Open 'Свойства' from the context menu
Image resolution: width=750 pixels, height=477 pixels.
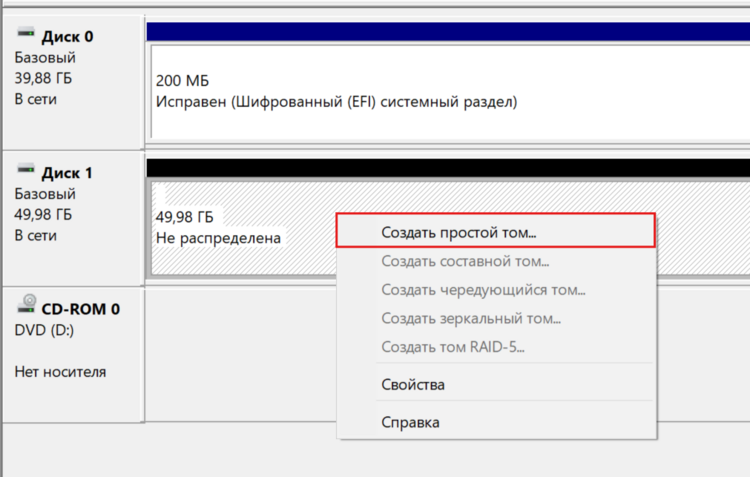tap(413, 384)
